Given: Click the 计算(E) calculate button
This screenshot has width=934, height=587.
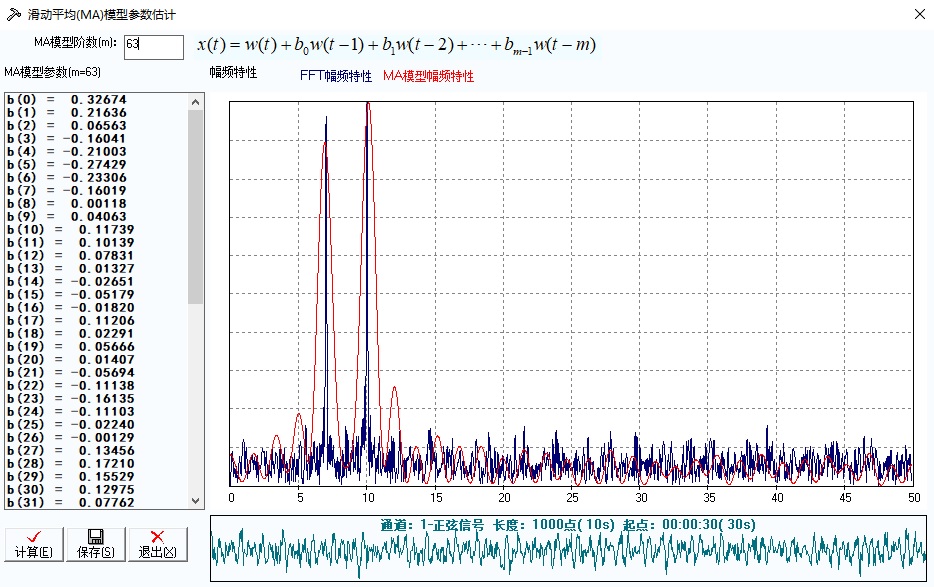Looking at the screenshot, I should pyautogui.click(x=34, y=544).
